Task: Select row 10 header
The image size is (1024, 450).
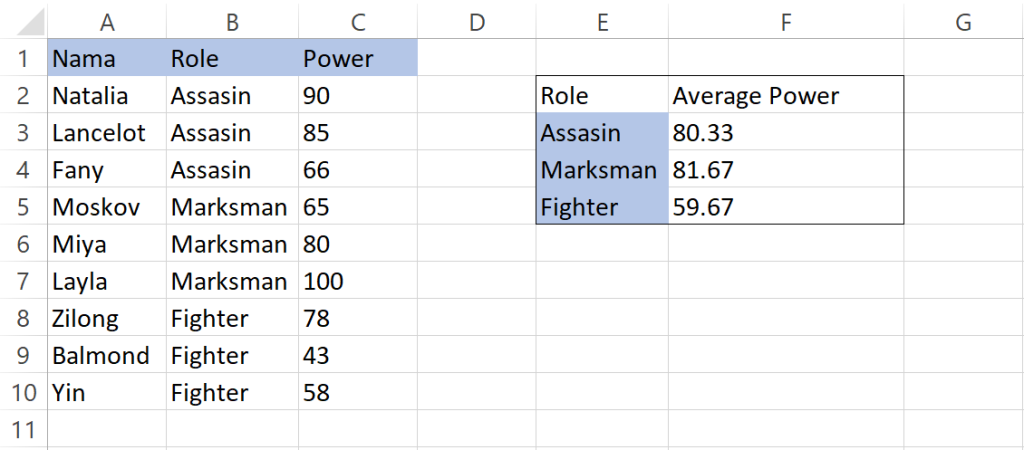Action: (23, 393)
